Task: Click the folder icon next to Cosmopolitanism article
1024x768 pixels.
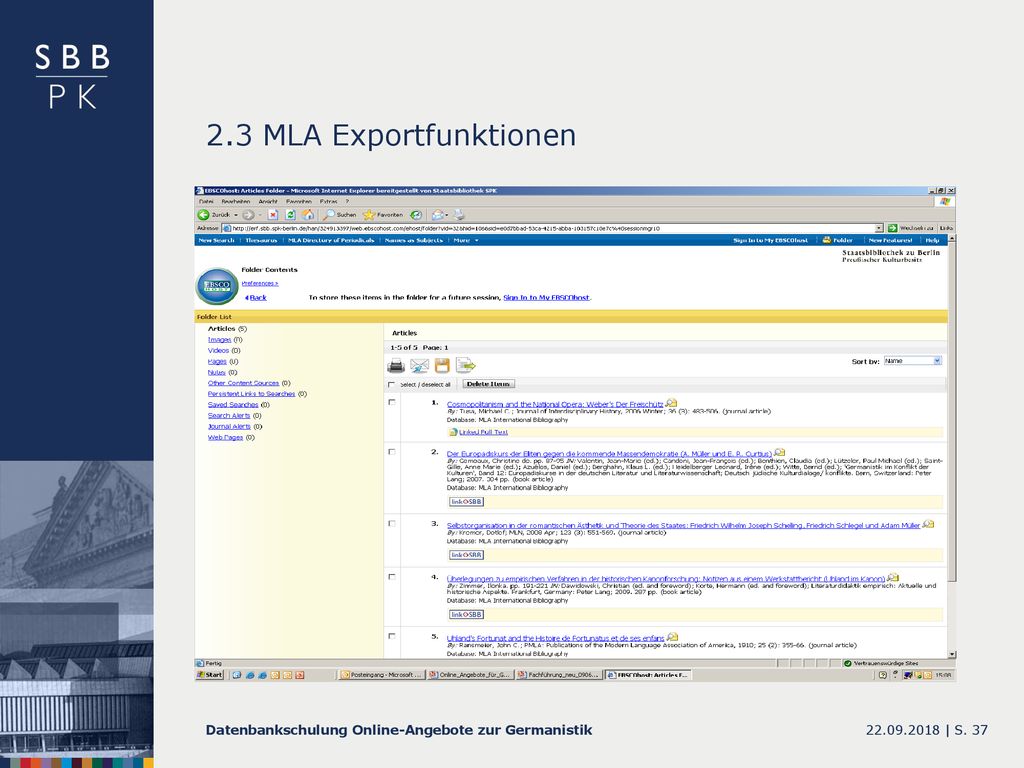Action: [671, 404]
